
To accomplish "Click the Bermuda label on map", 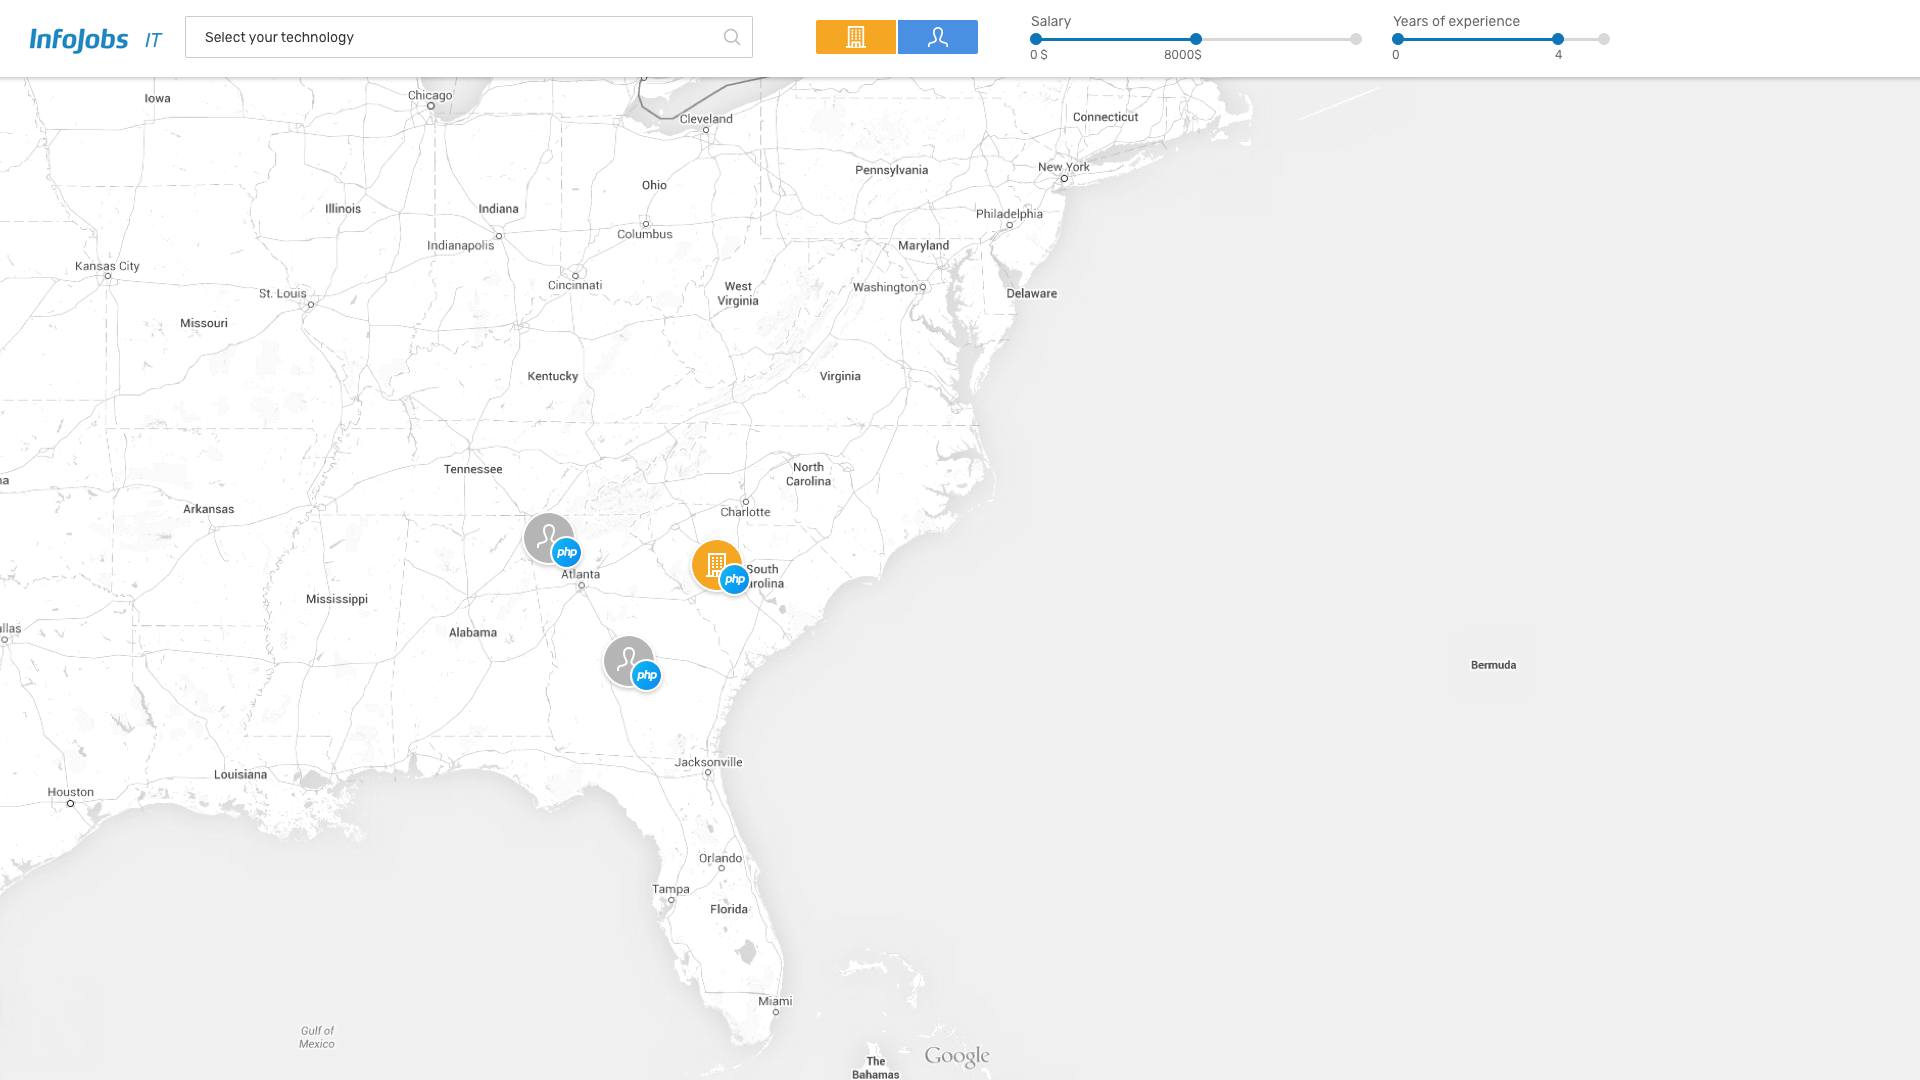I will click(1493, 665).
